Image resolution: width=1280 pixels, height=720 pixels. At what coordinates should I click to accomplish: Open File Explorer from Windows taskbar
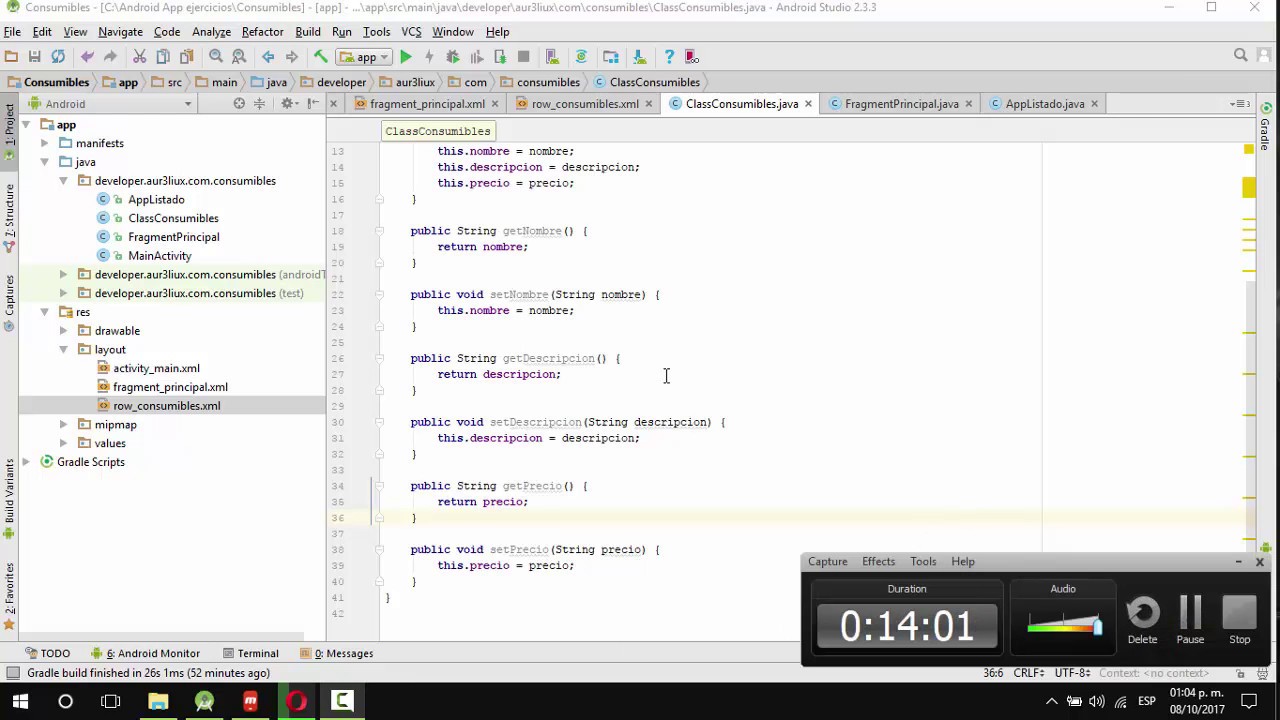tap(158, 702)
